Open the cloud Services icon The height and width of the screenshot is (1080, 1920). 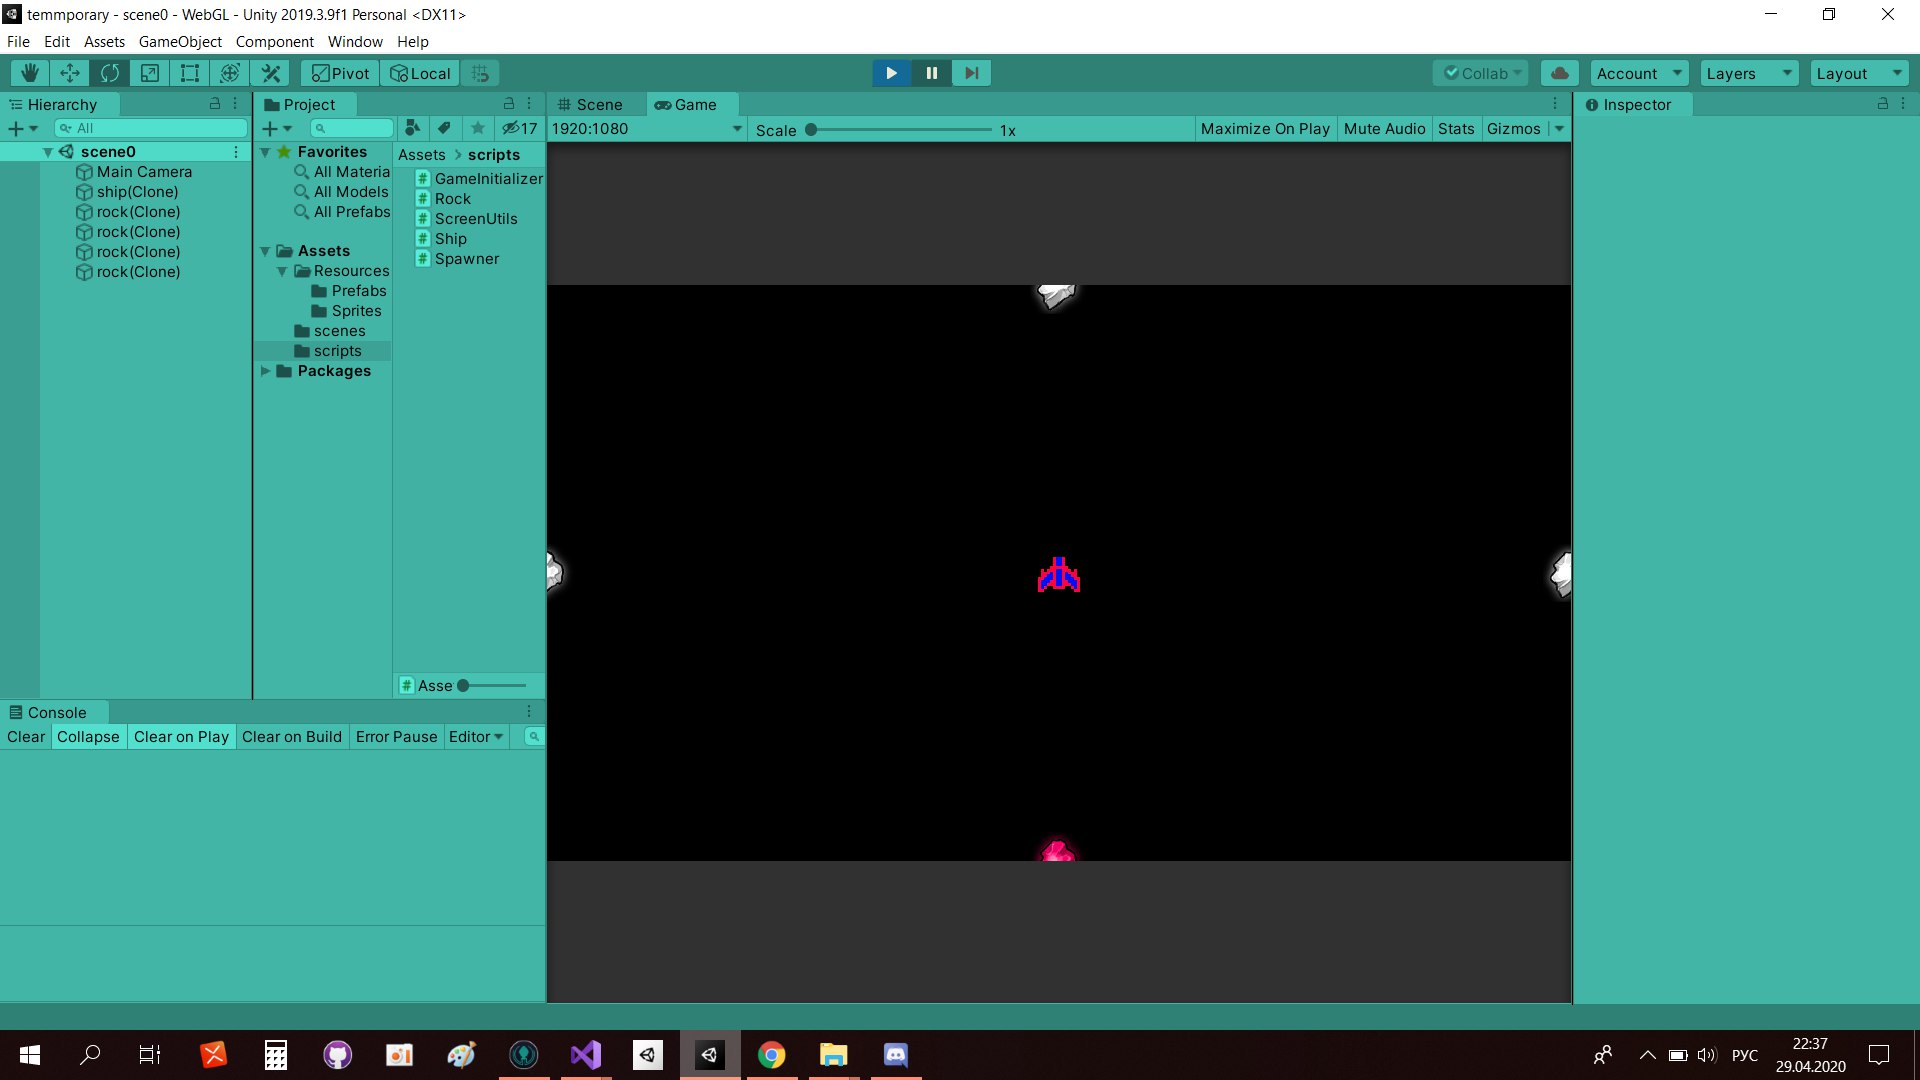(x=1560, y=73)
